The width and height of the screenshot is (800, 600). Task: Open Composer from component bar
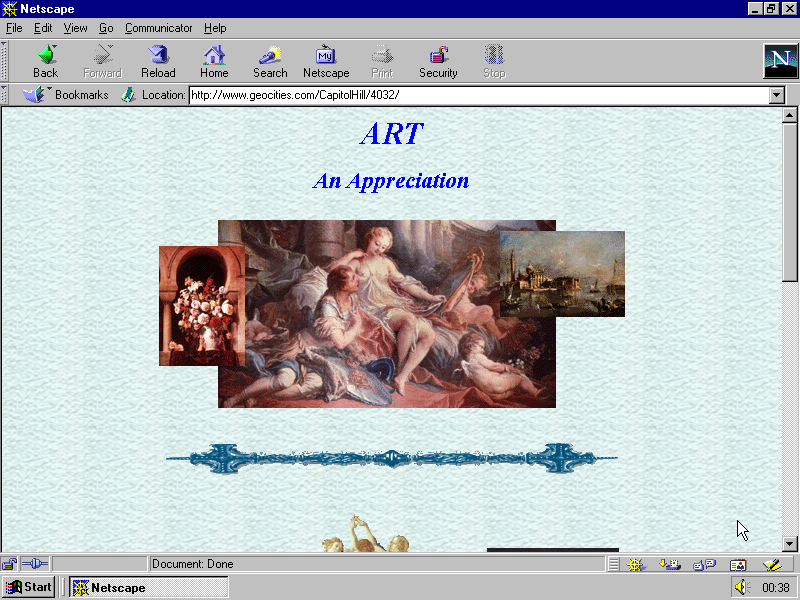click(x=772, y=564)
